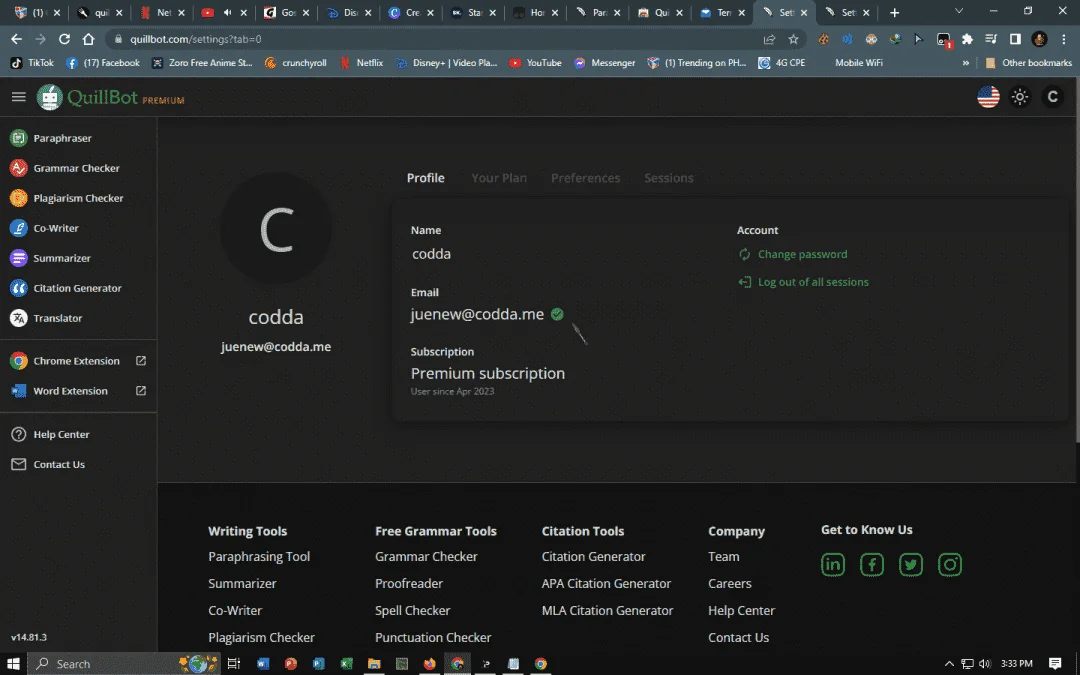This screenshot has width=1080, height=675.
Task: Click the verified email checkmark badge
Action: click(x=557, y=314)
